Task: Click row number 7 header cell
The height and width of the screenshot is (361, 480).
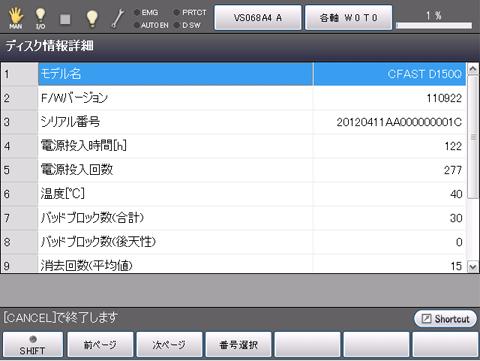Action: [20, 218]
